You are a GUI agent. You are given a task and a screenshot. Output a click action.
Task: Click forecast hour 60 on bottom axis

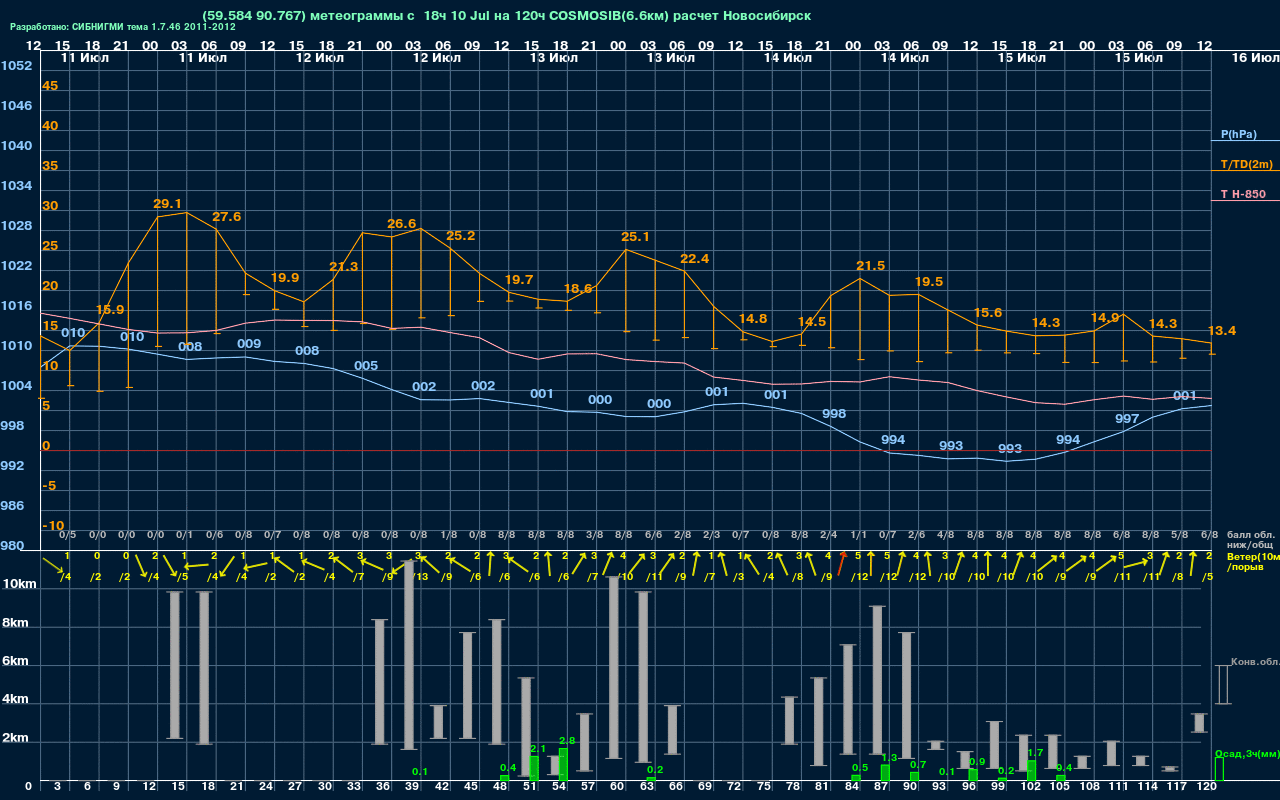coord(617,787)
